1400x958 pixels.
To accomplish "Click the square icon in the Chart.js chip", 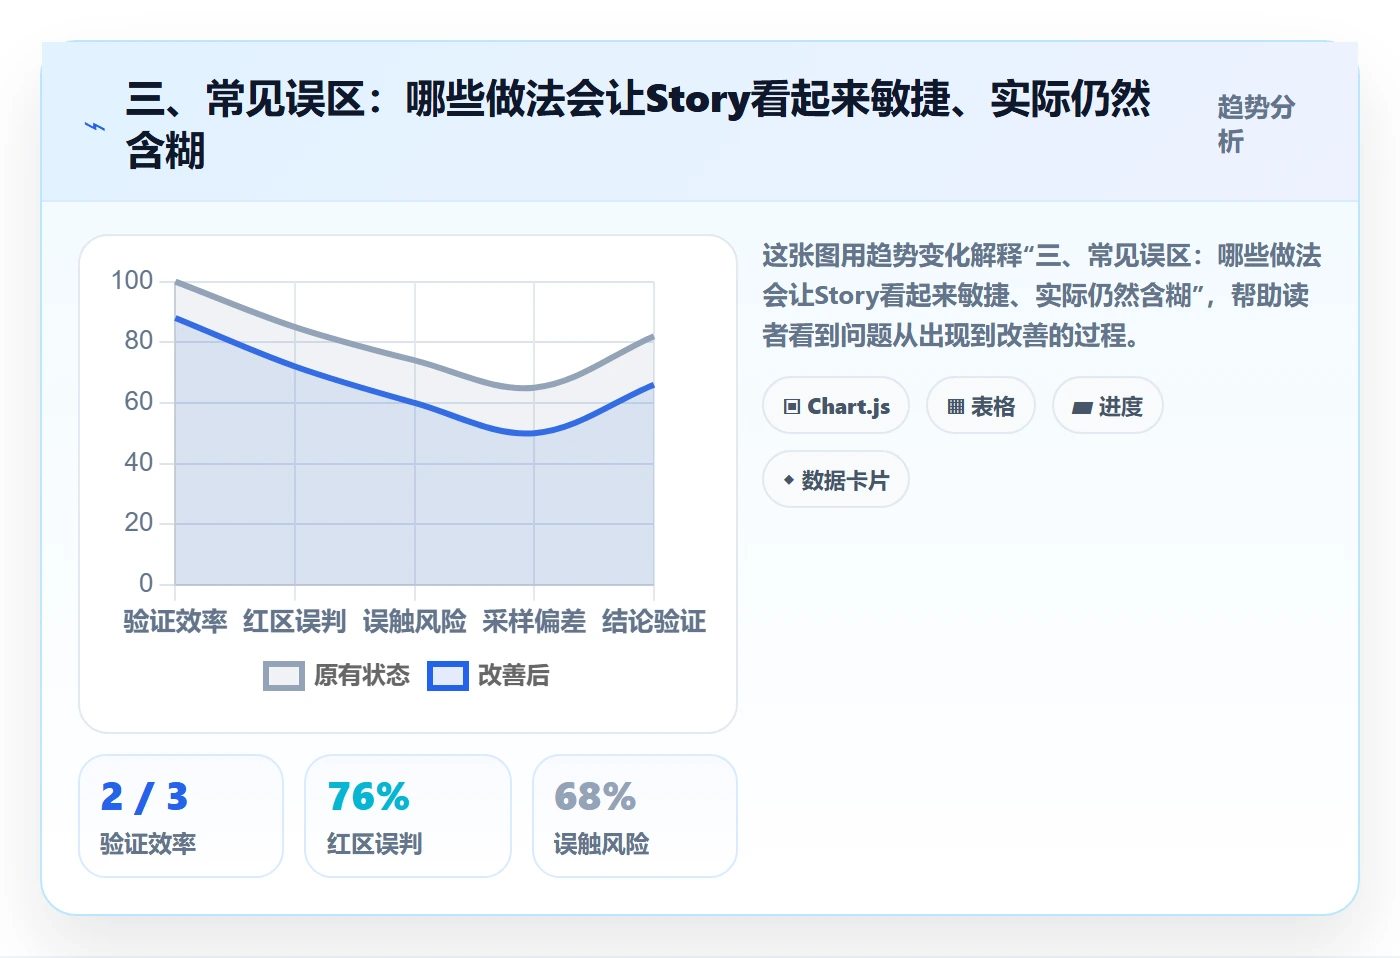I will point(792,406).
